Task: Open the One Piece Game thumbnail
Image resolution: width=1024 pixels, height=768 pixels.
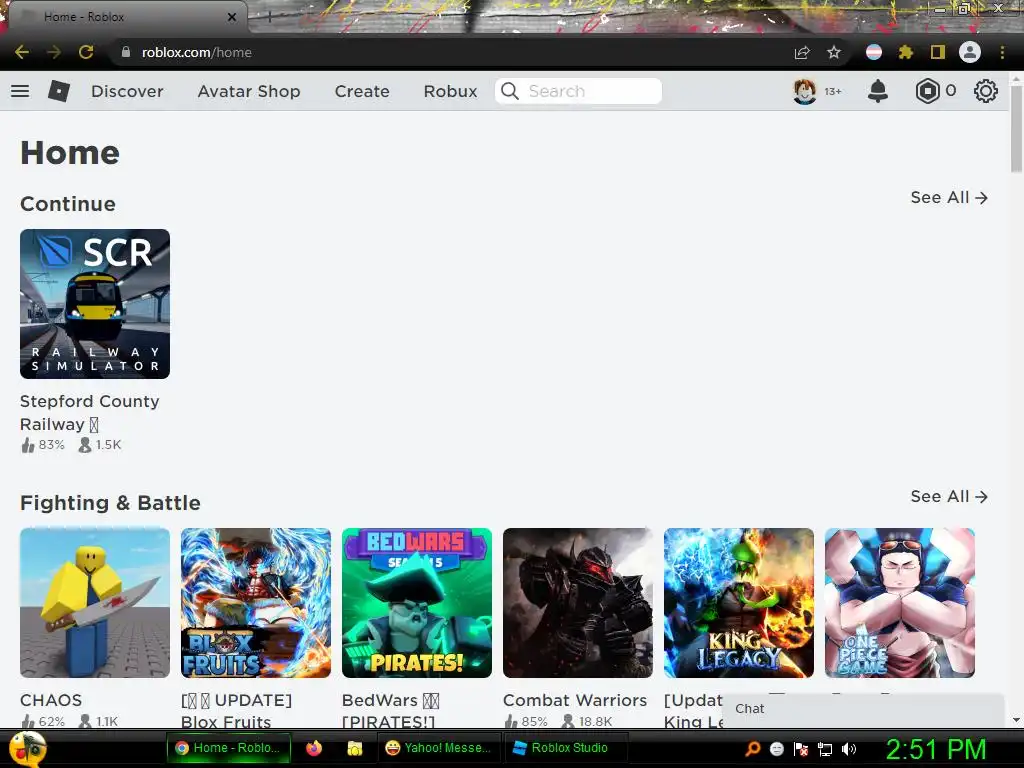Action: point(900,603)
